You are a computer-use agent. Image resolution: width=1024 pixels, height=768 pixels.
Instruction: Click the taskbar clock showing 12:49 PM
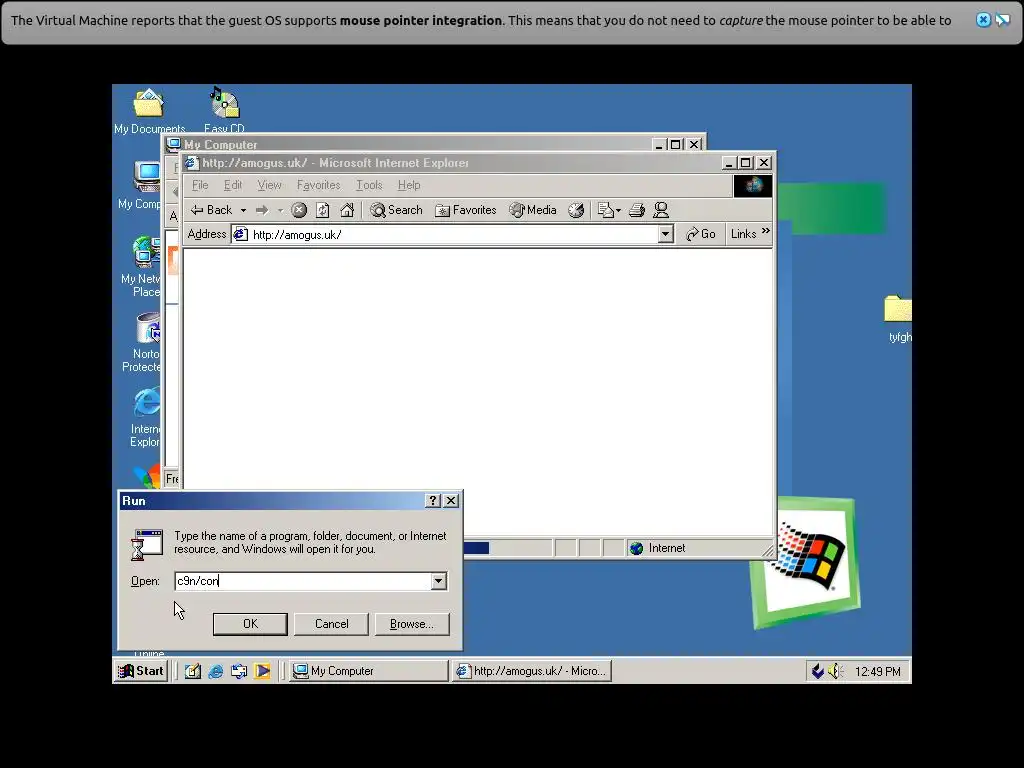coord(878,672)
